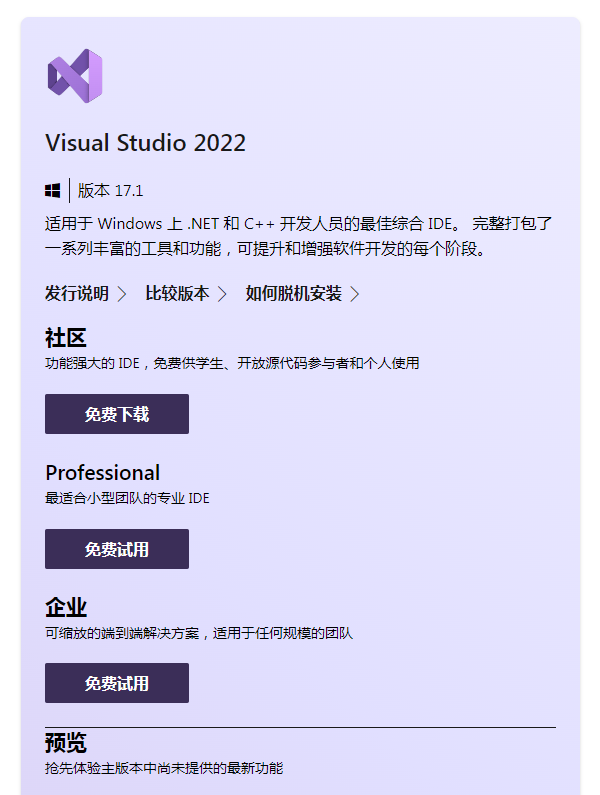Click 免费下载 button under 社区
The image size is (600, 795).
[x=117, y=414]
